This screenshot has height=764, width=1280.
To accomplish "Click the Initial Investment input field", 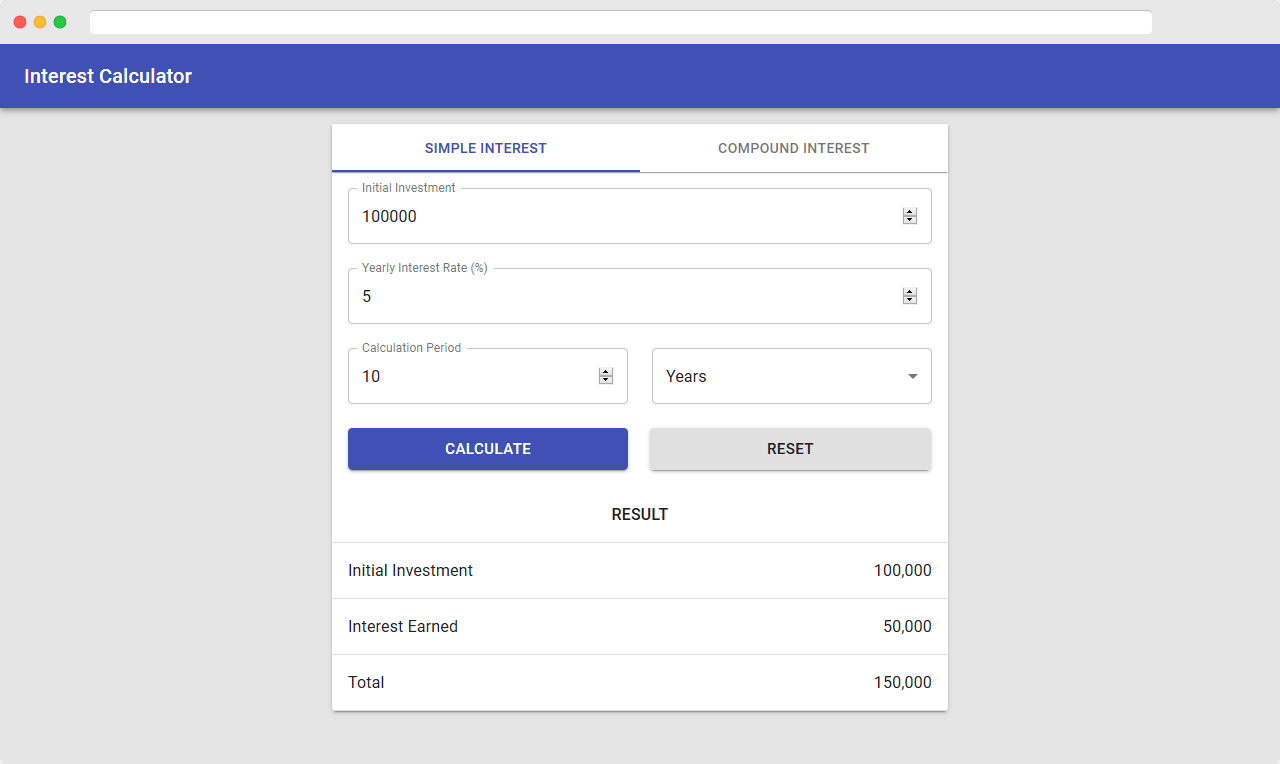I will click(x=640, y=216).
